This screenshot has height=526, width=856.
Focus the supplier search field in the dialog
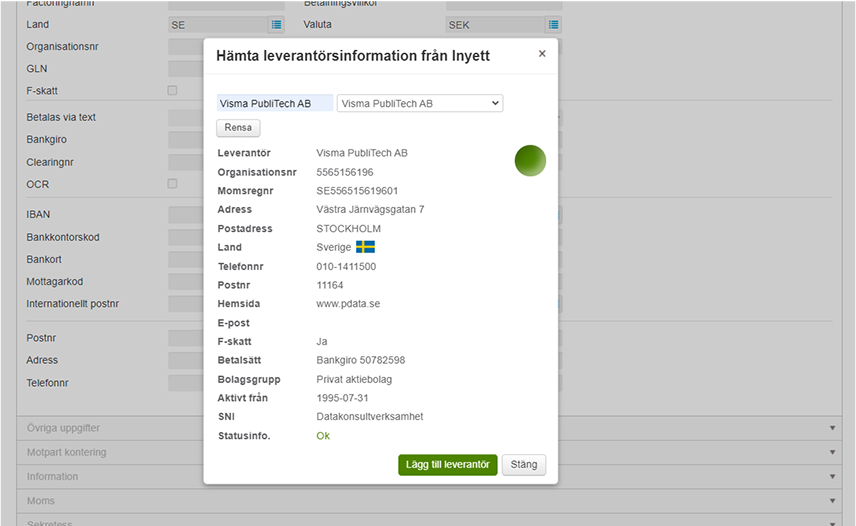(x=275, y=103)
